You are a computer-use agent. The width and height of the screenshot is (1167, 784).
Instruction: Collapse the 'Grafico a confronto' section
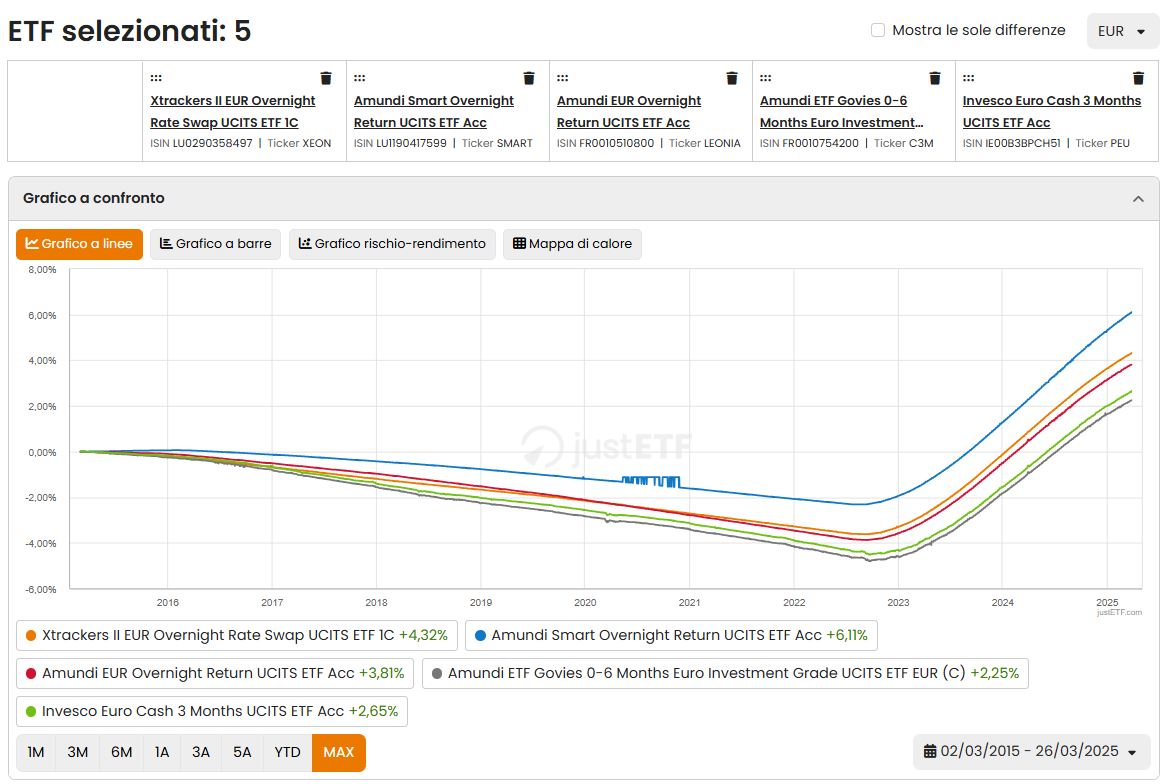click(1138, 199)
